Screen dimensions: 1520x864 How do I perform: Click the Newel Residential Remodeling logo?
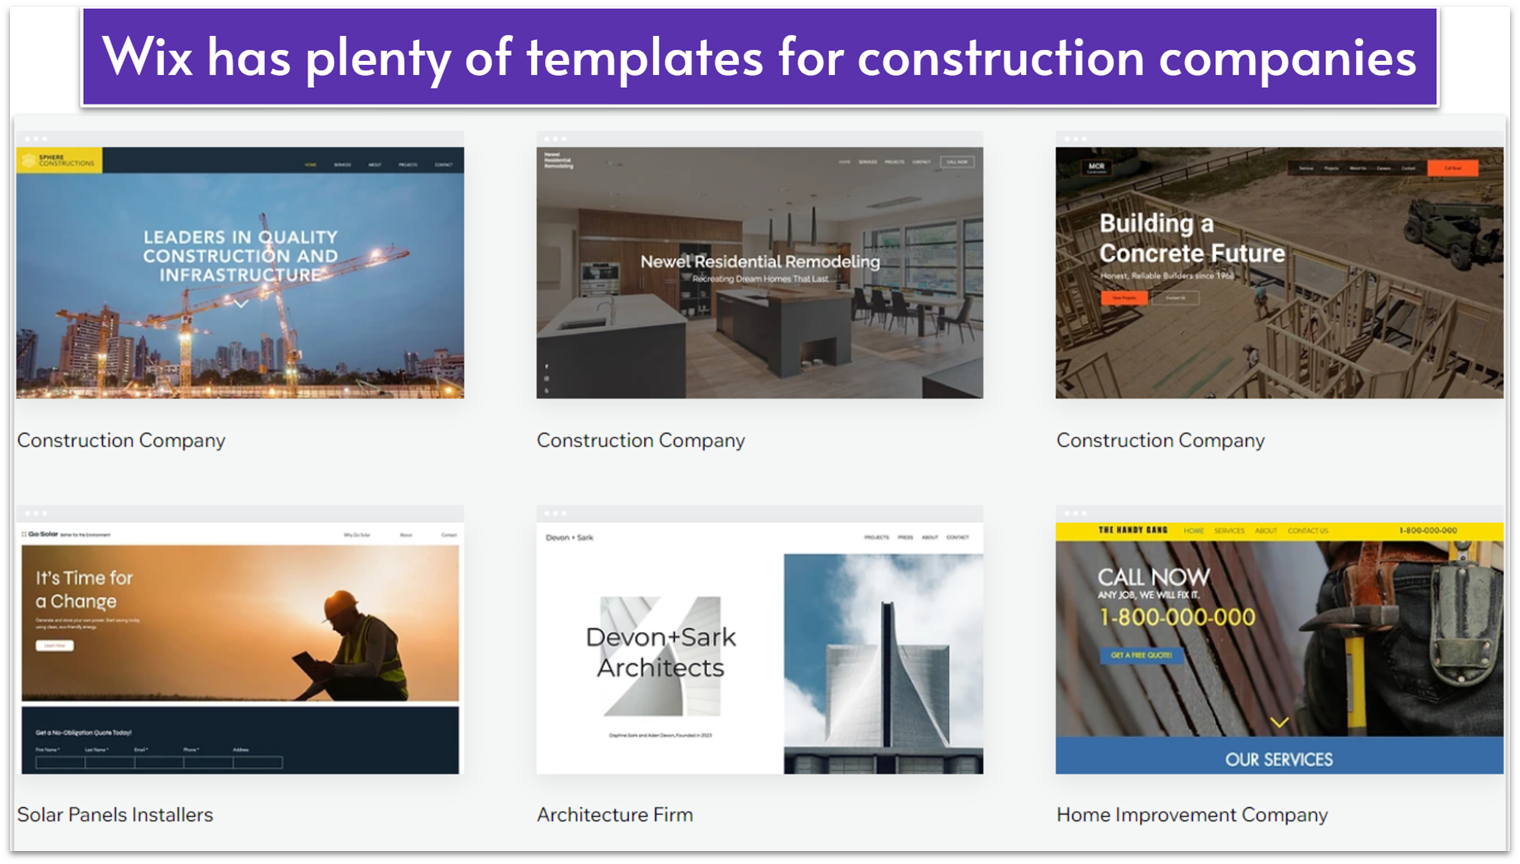click(559, 160)
